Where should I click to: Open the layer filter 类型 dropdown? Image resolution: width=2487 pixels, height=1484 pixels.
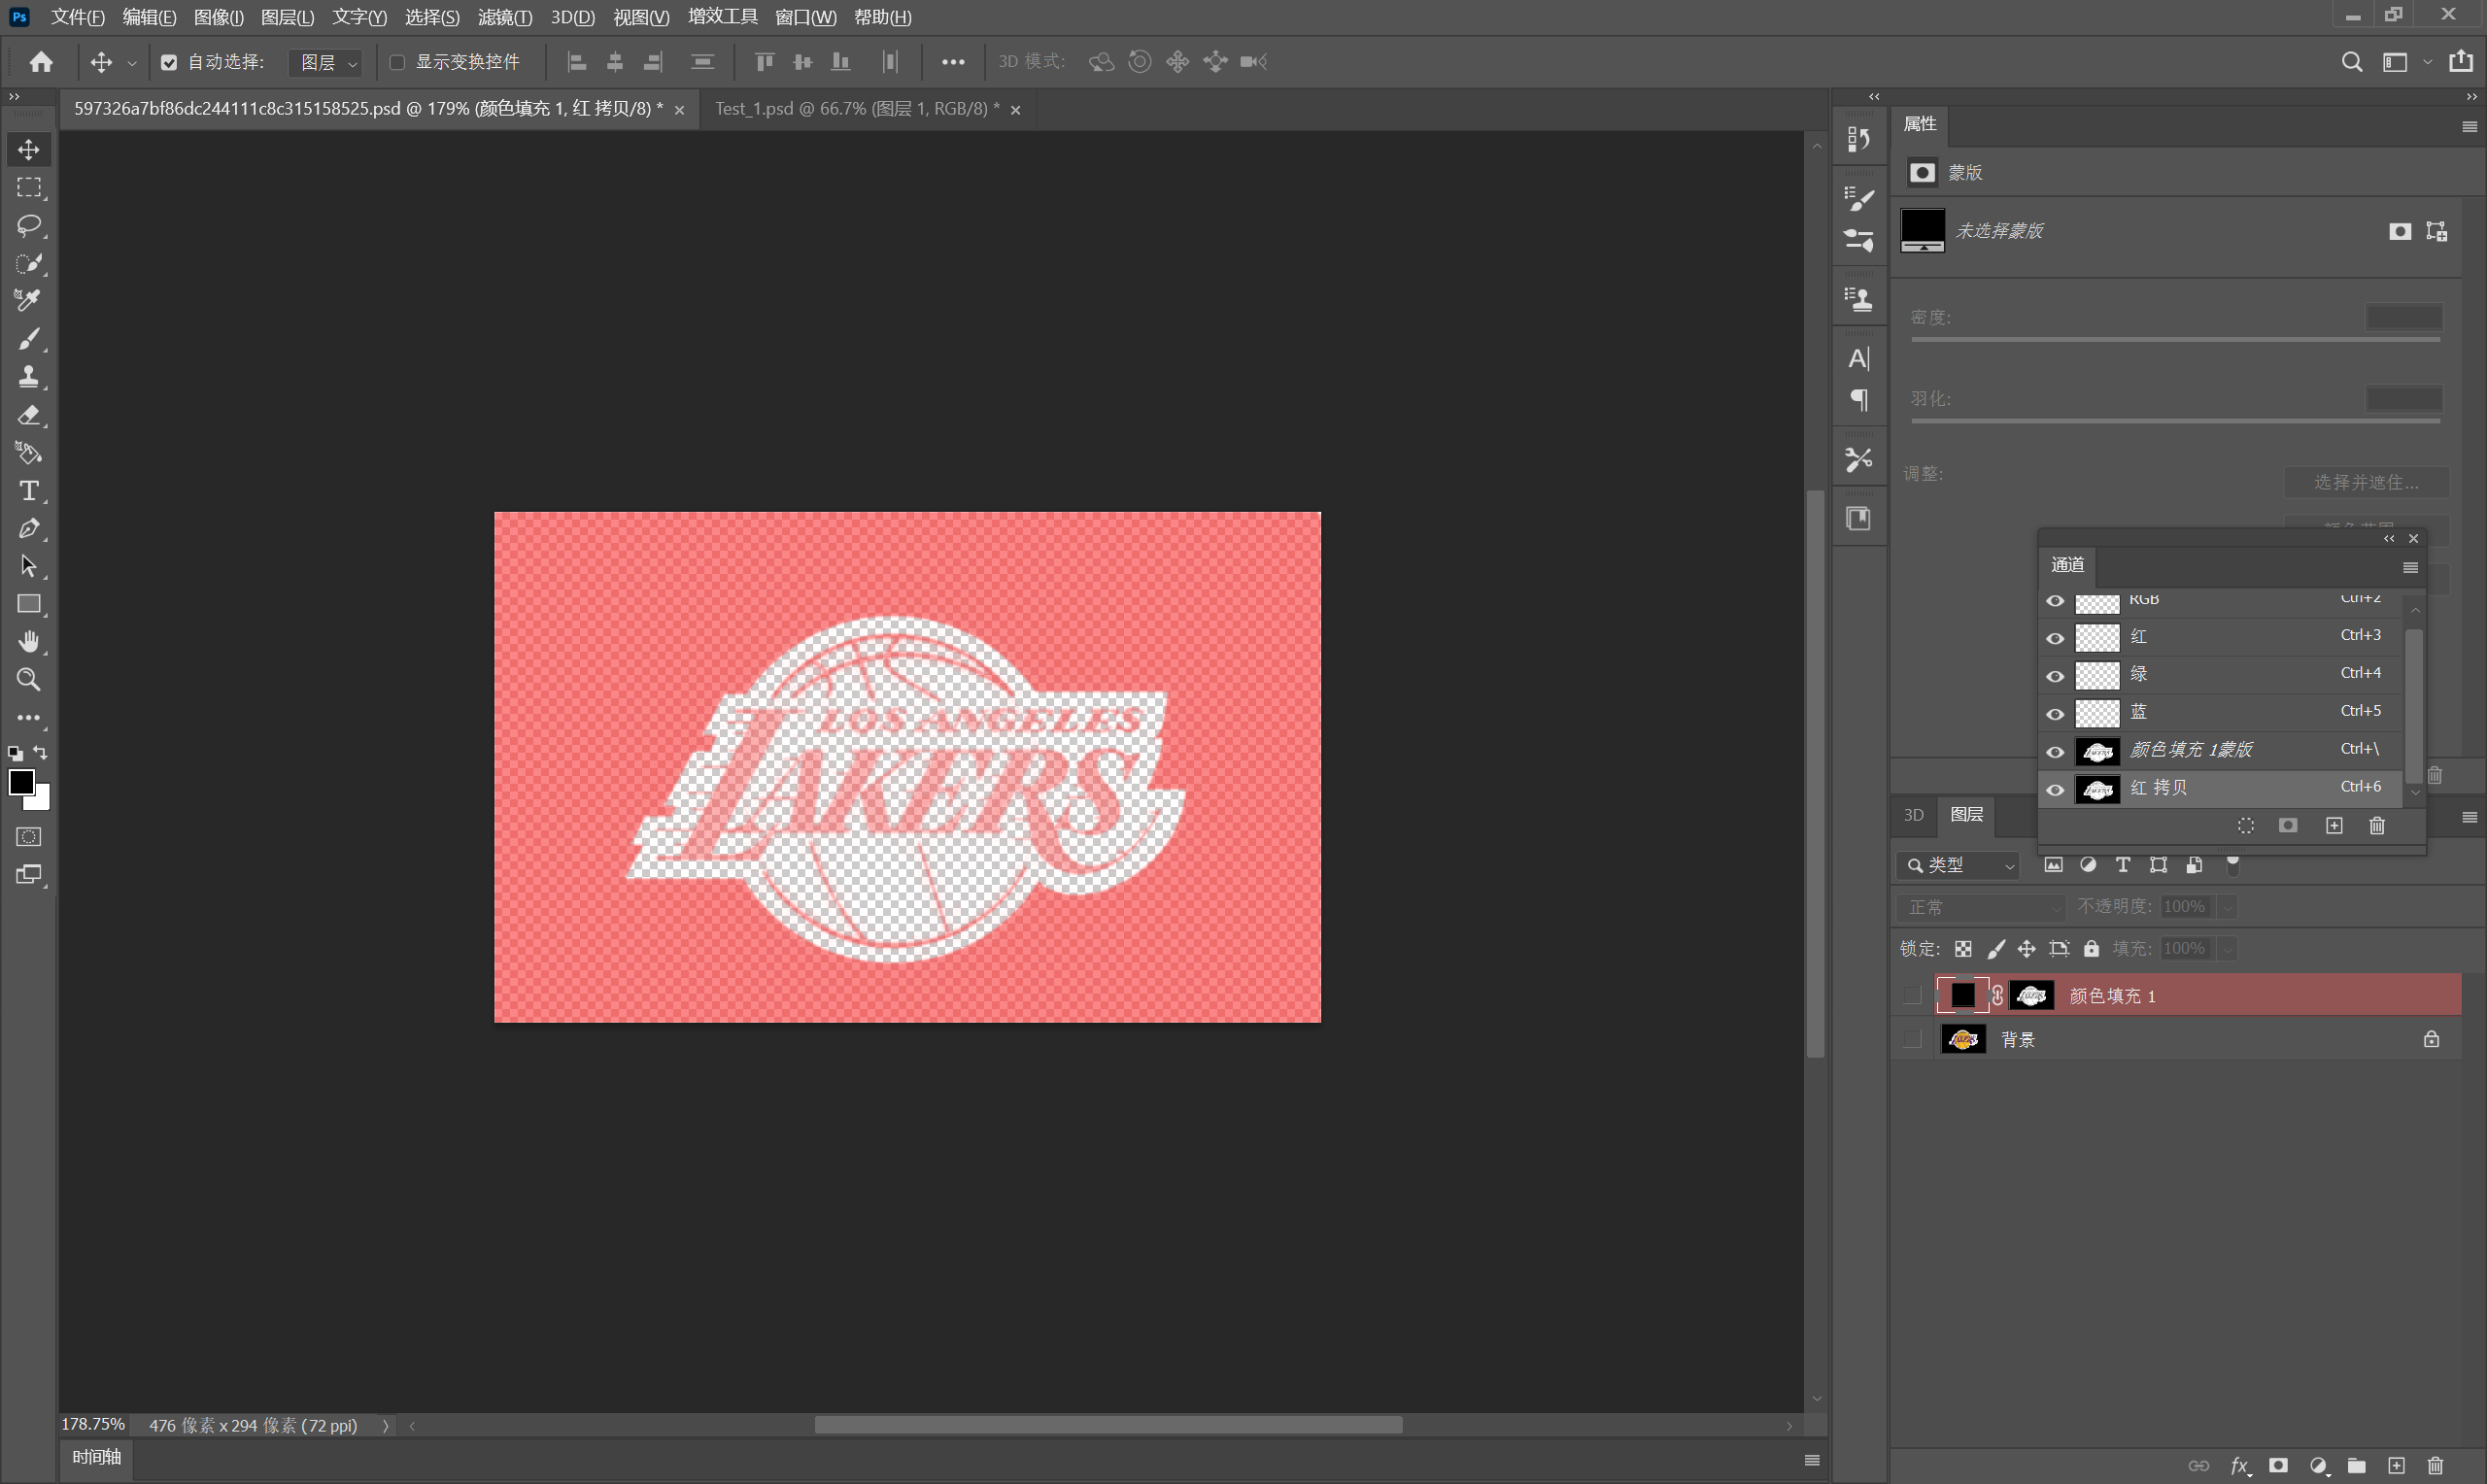(1958, 865)
